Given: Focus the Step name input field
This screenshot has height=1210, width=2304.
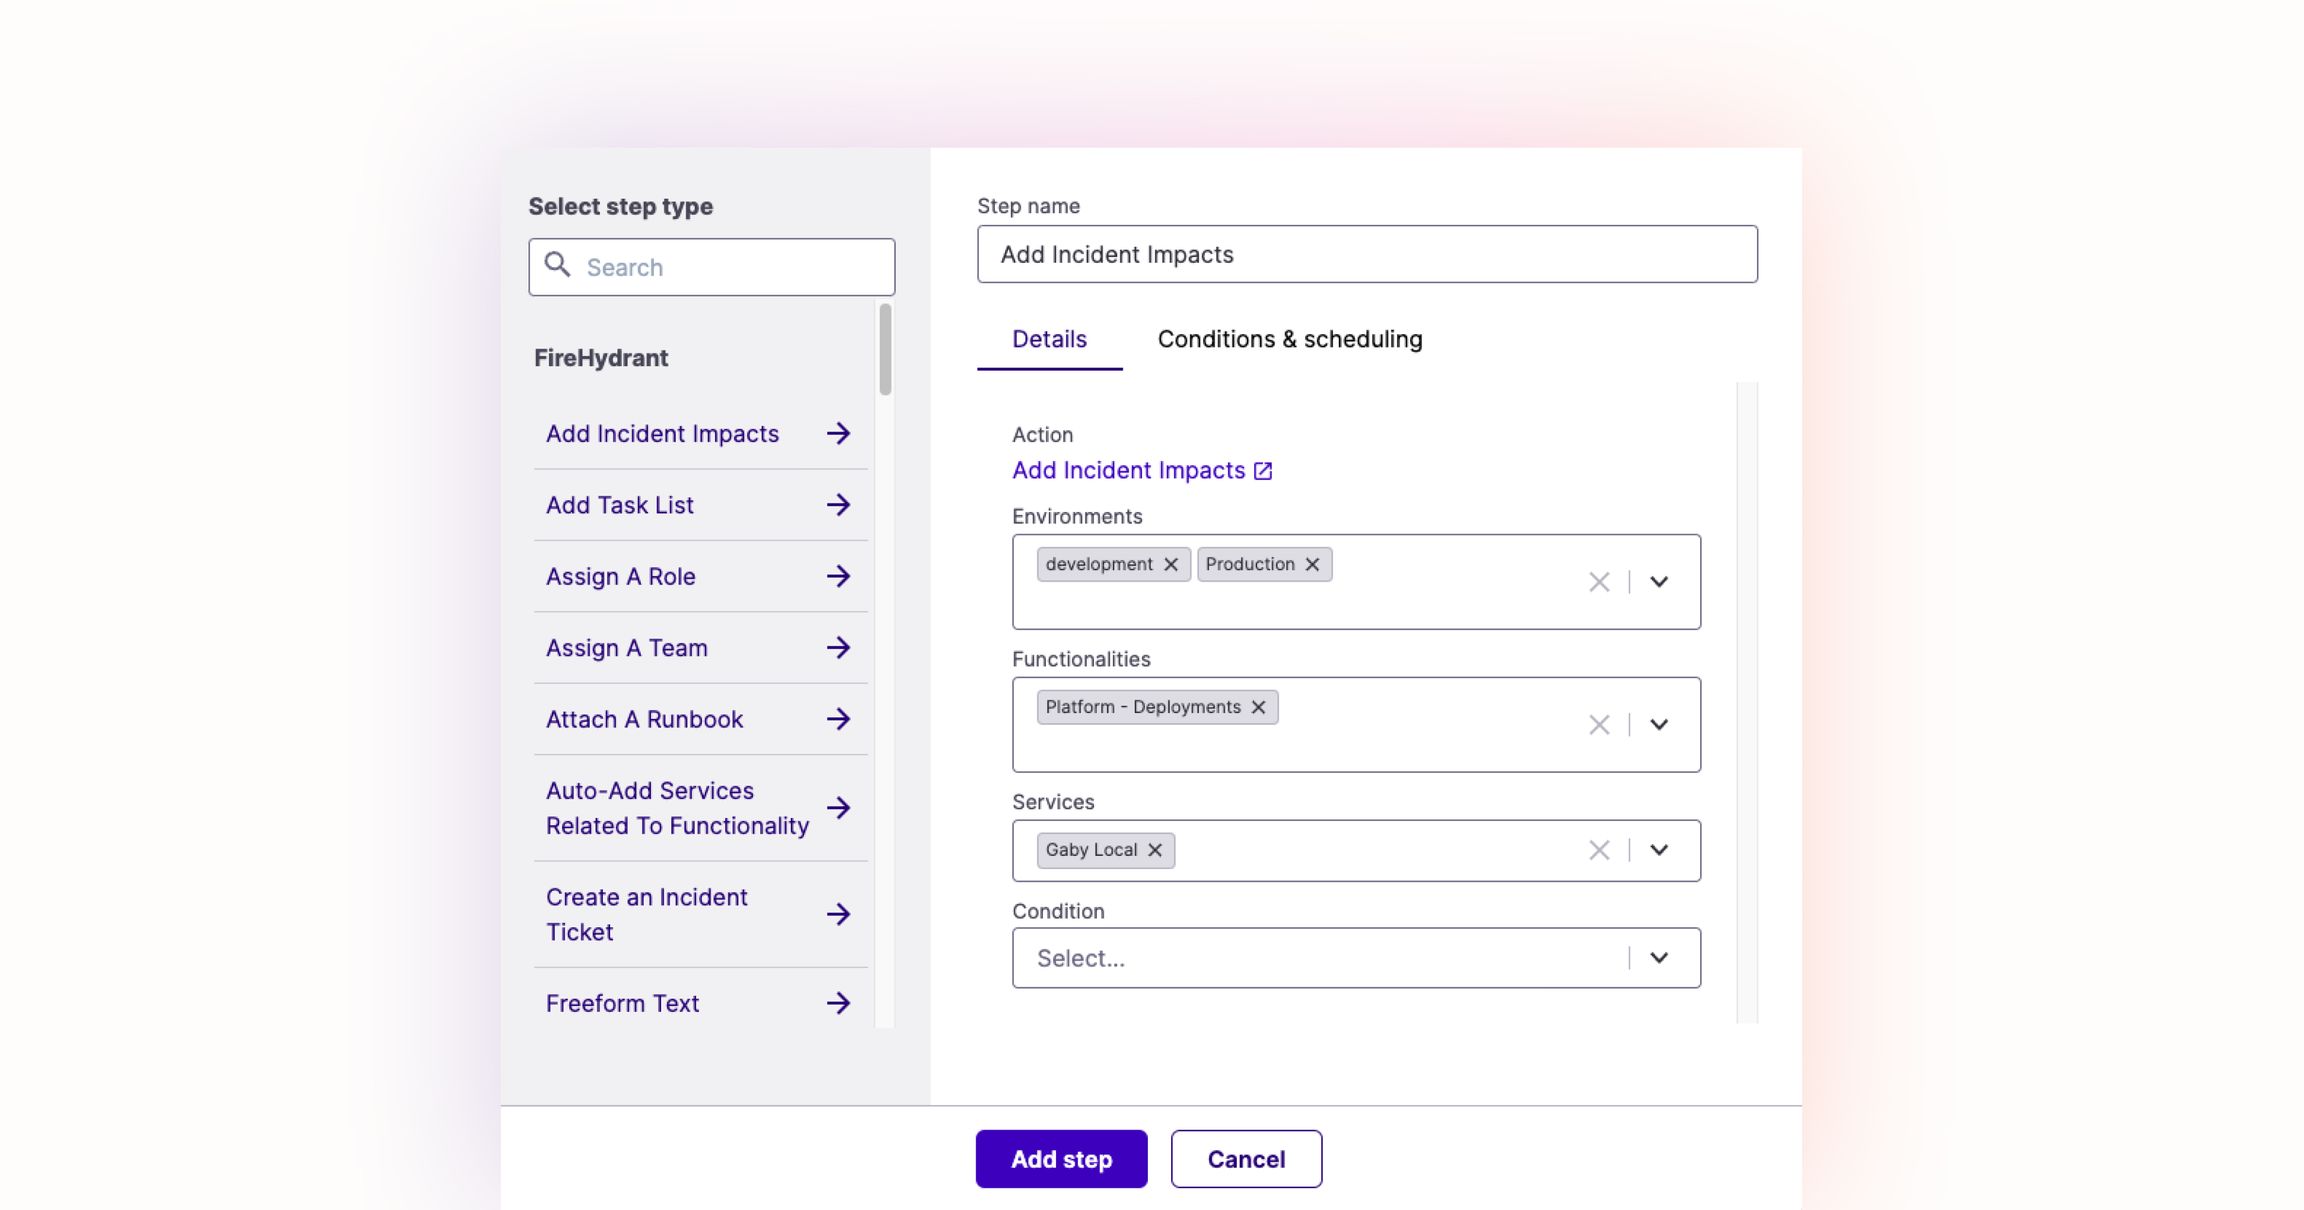Looking at the screenshot, I should pyautogui.click(x=1367, y=254).
